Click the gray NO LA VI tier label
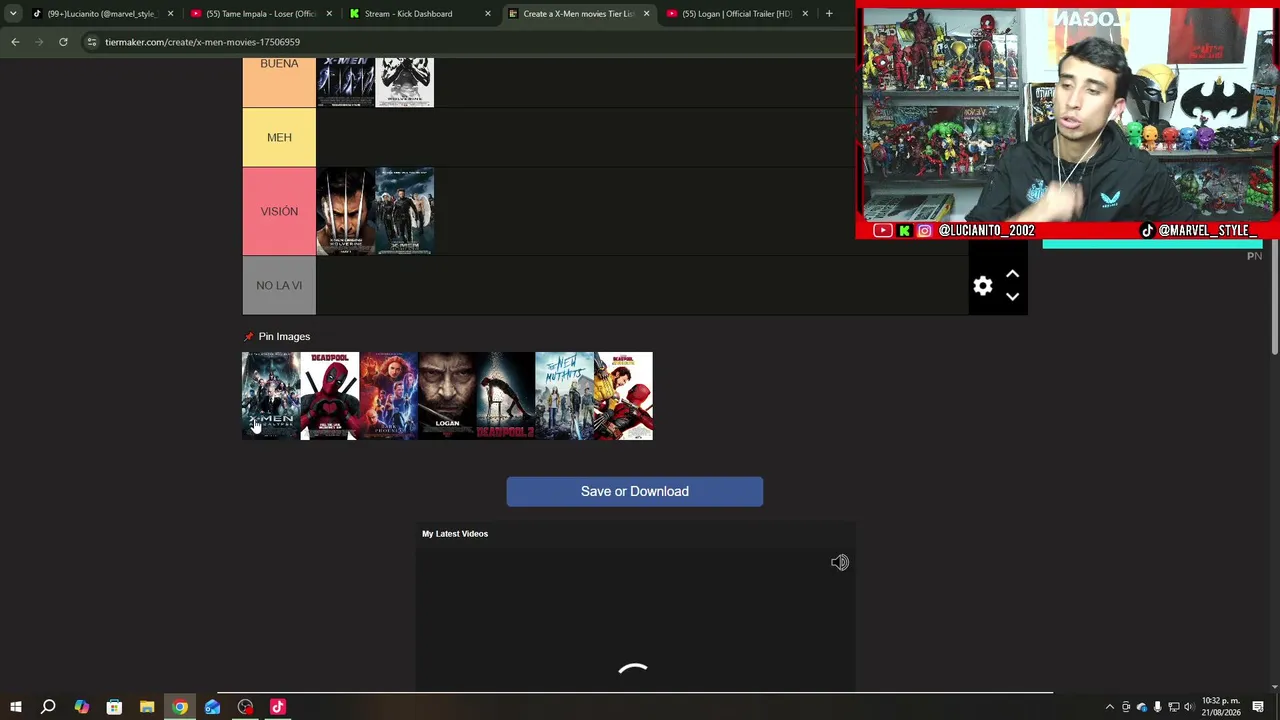 pos(279,286)
